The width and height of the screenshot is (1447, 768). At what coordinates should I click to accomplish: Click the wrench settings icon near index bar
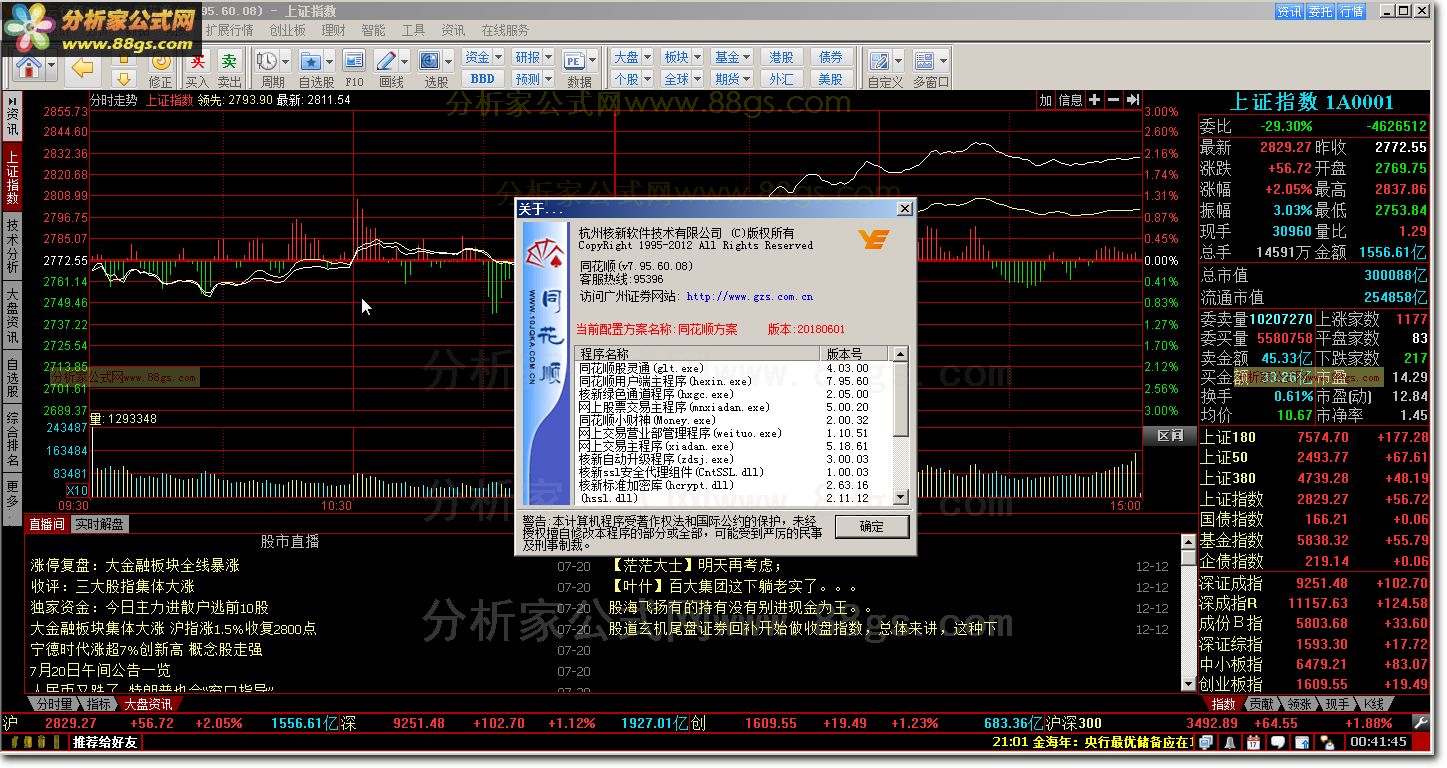pos(1419,723)
